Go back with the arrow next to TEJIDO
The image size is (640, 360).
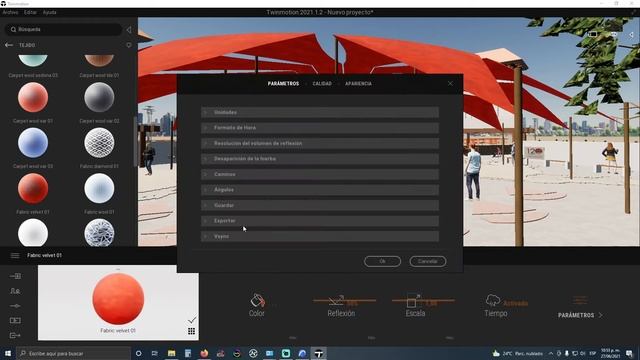[x=9, y=45]
